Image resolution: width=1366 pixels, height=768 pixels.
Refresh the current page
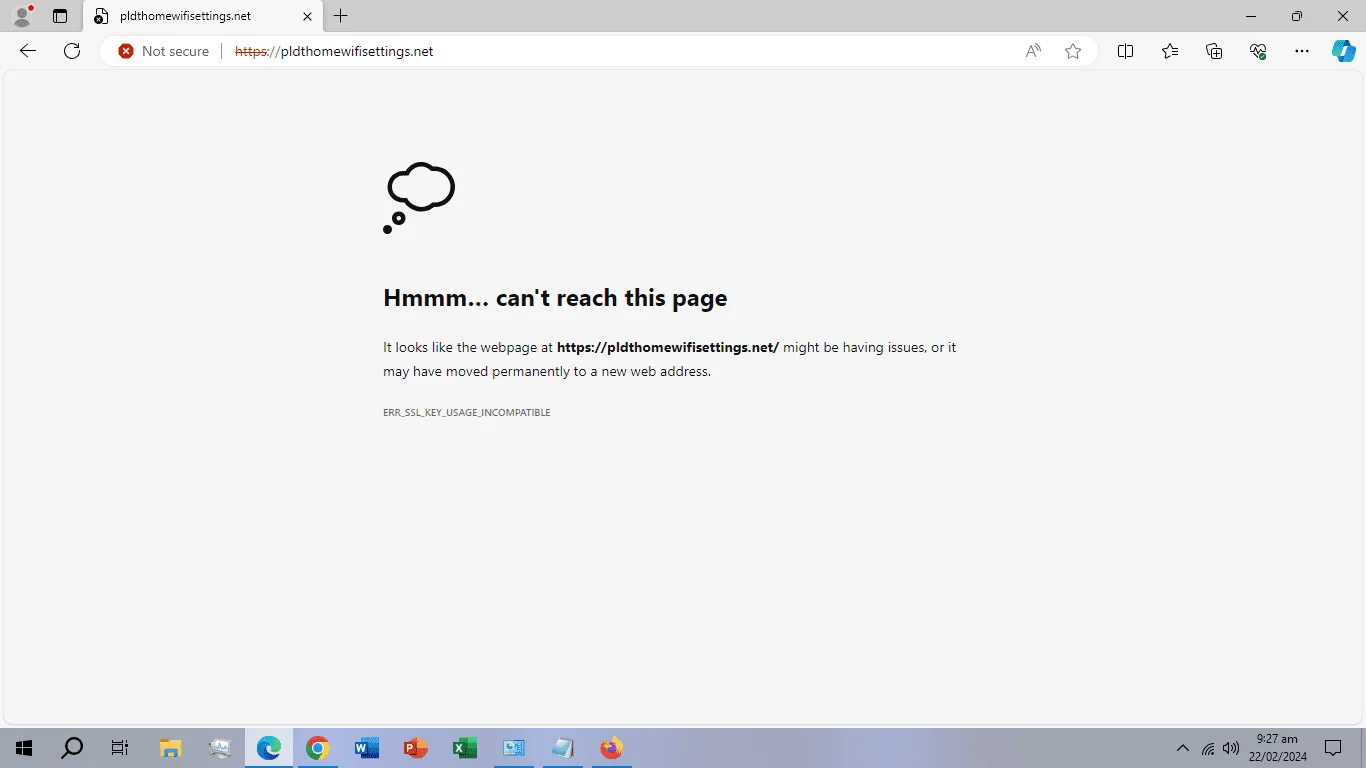click(72, 51)
